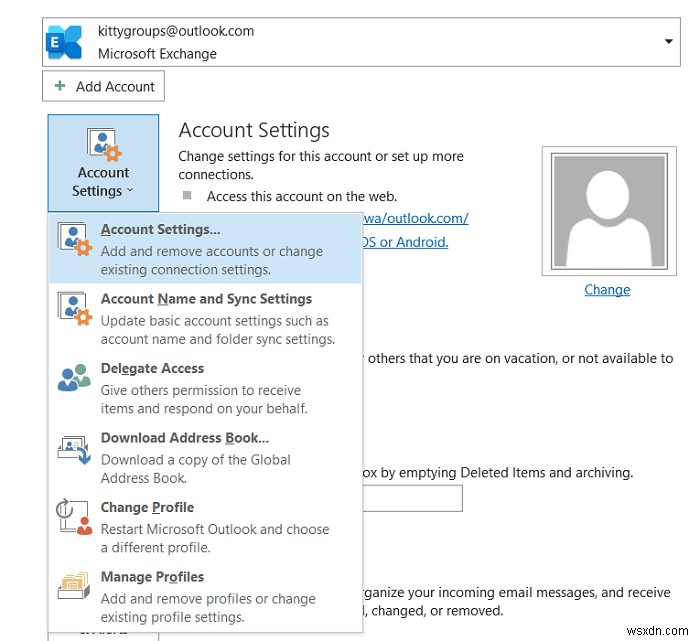Click the Download Address Book icon

tap(74, 449)
